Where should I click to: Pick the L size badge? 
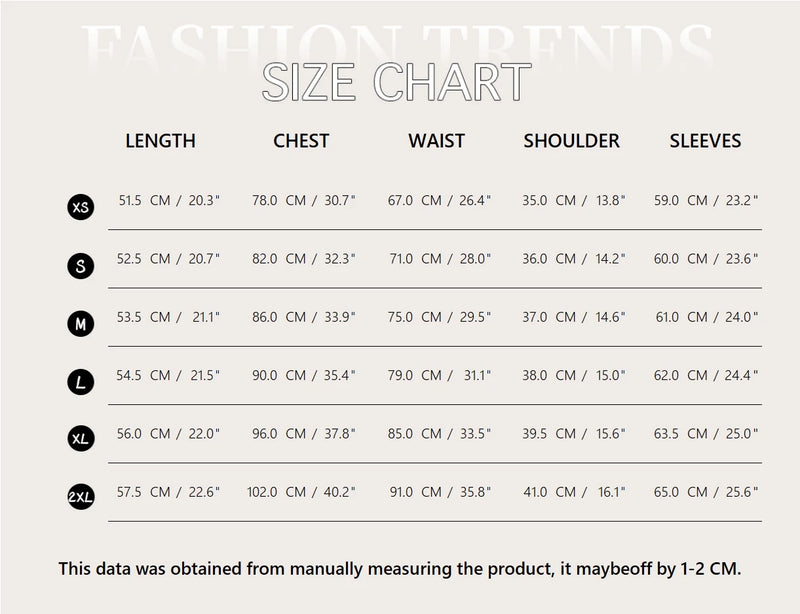click(x=81, y=381)
